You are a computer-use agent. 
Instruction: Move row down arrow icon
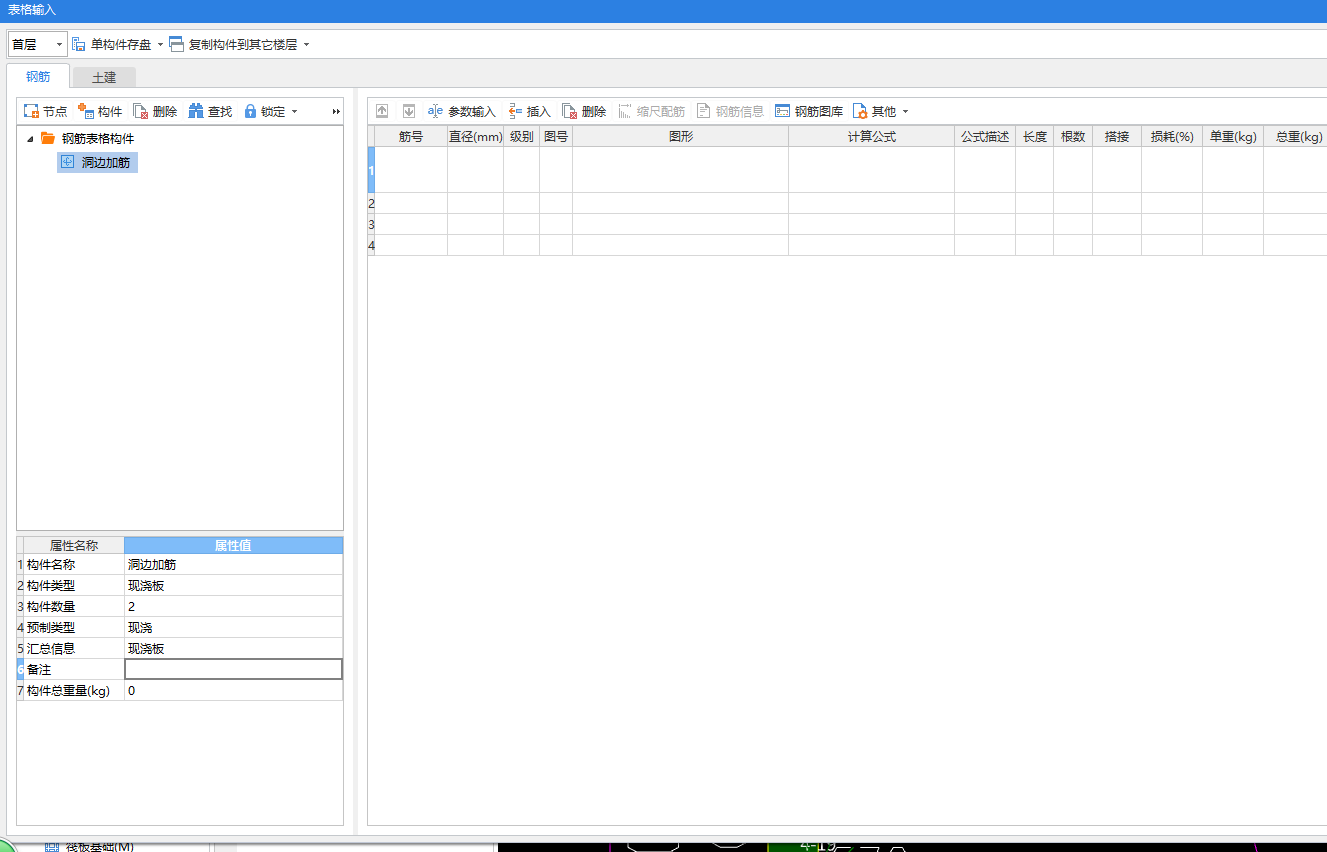pyautogui.click(x=409, y=111)
